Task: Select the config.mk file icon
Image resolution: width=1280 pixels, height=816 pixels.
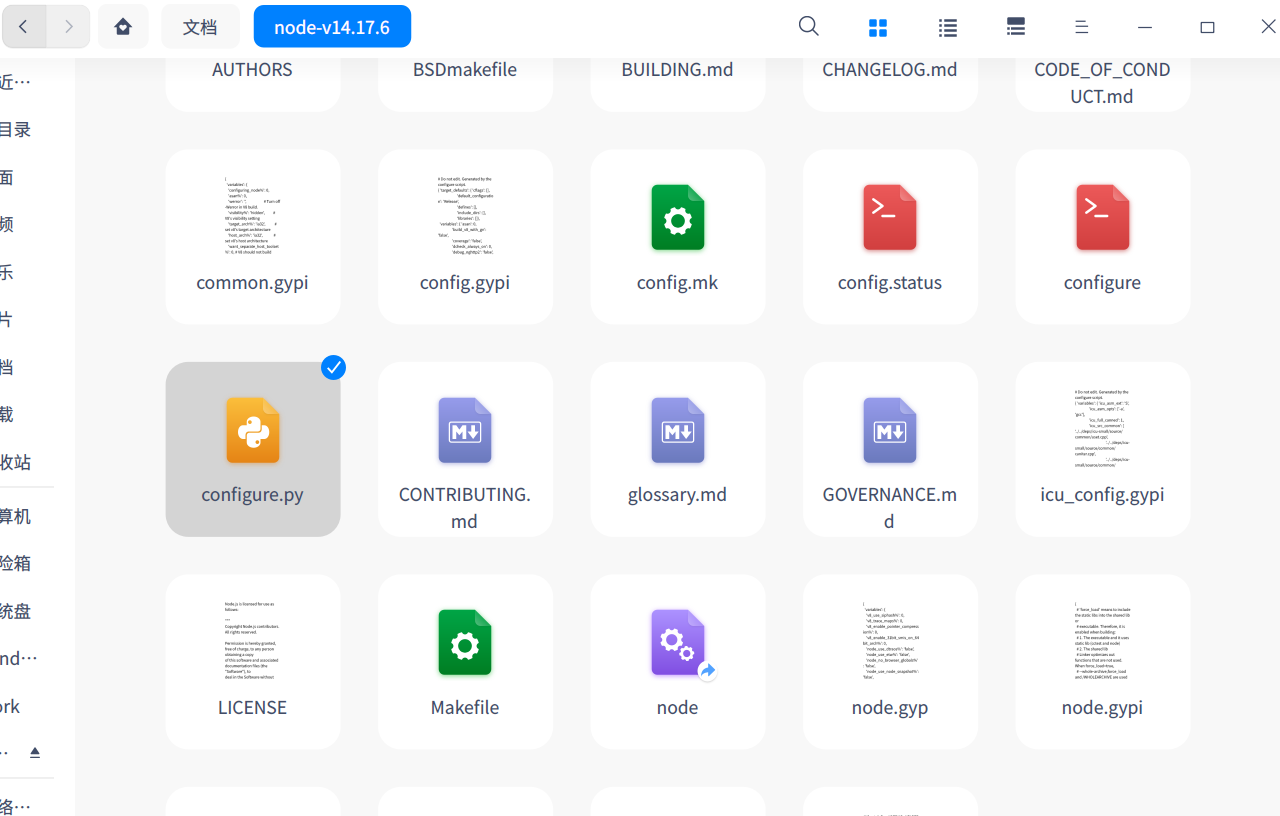Action: 678,217
